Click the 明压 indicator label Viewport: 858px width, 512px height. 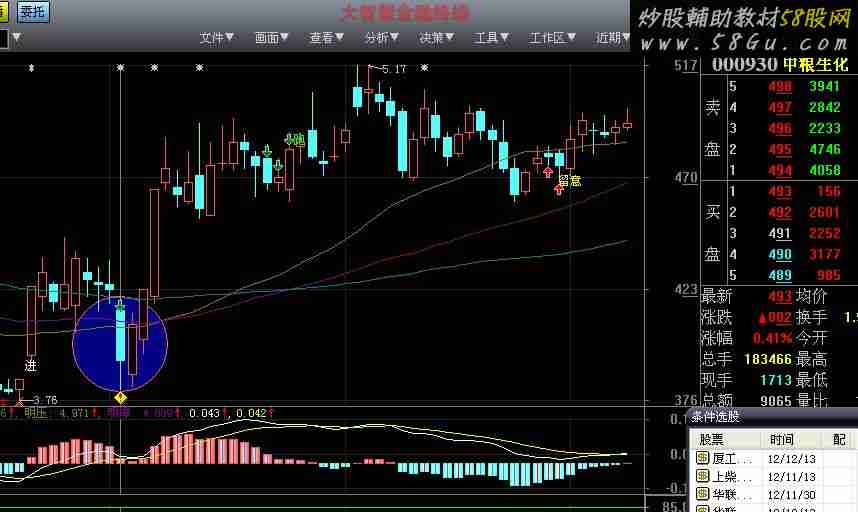click(x=36, y=413)
